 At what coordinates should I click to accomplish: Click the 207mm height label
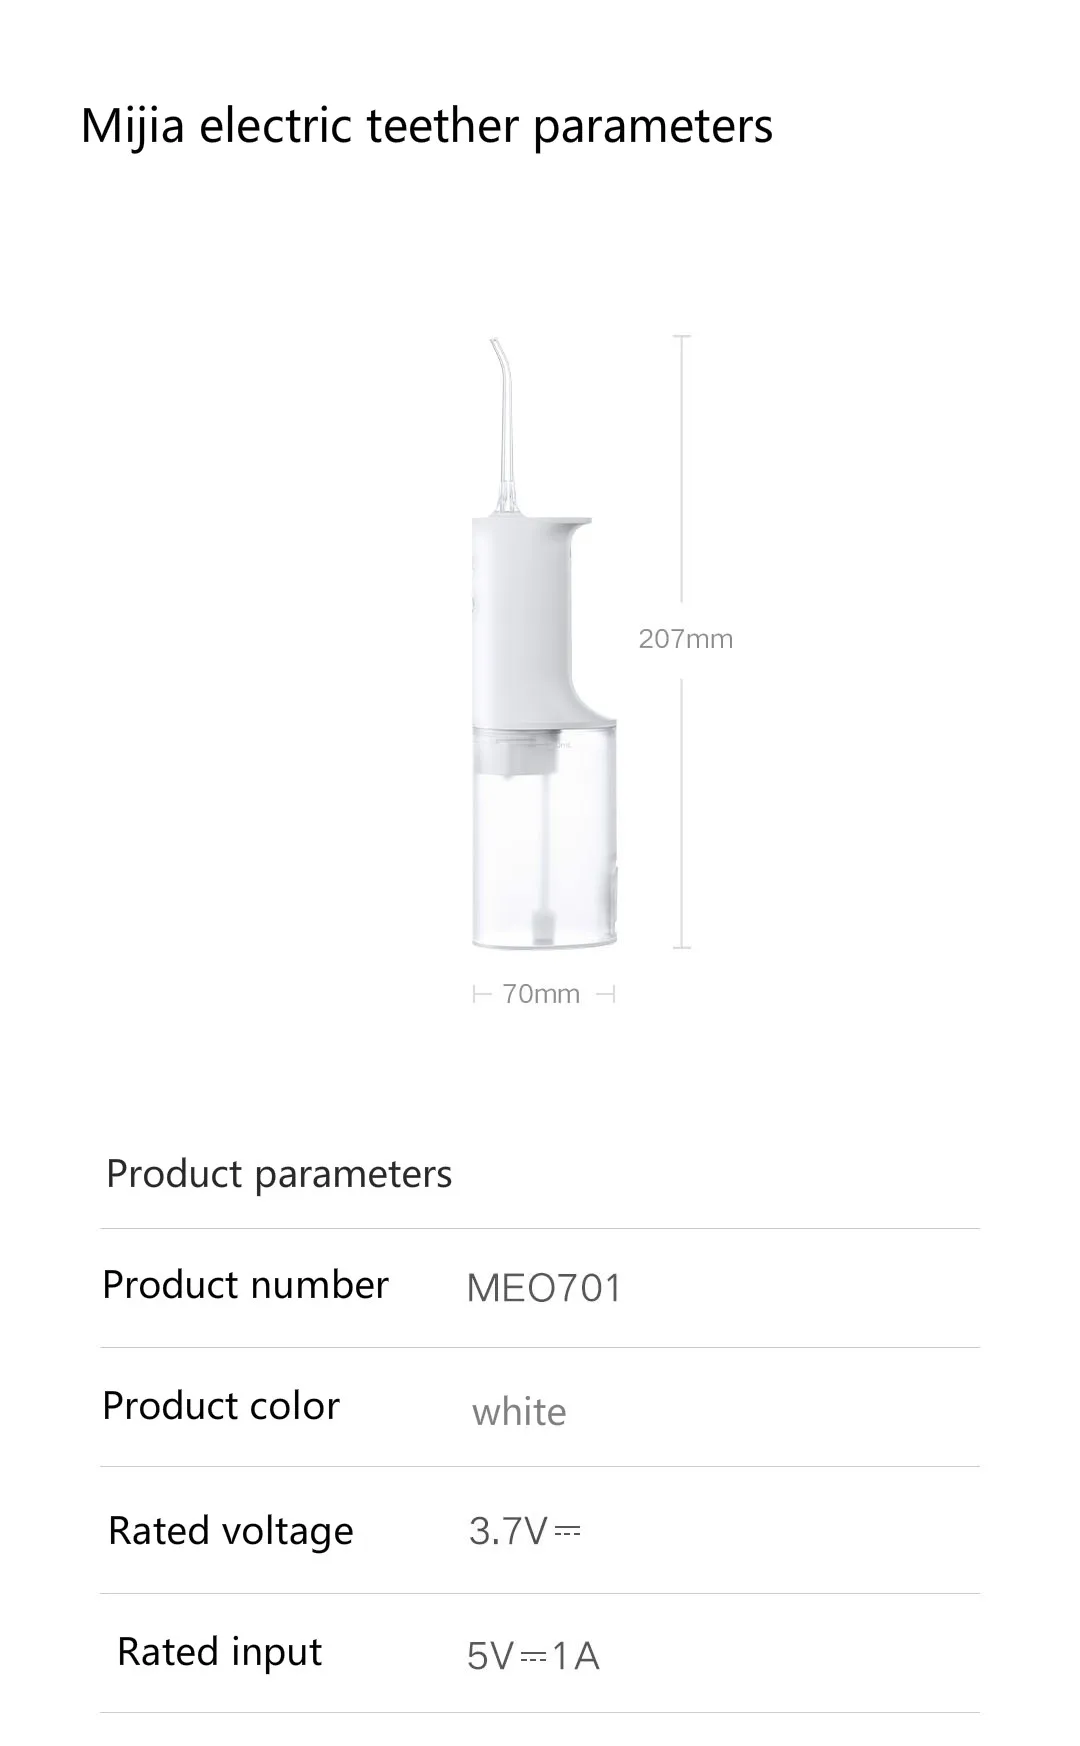686,639
